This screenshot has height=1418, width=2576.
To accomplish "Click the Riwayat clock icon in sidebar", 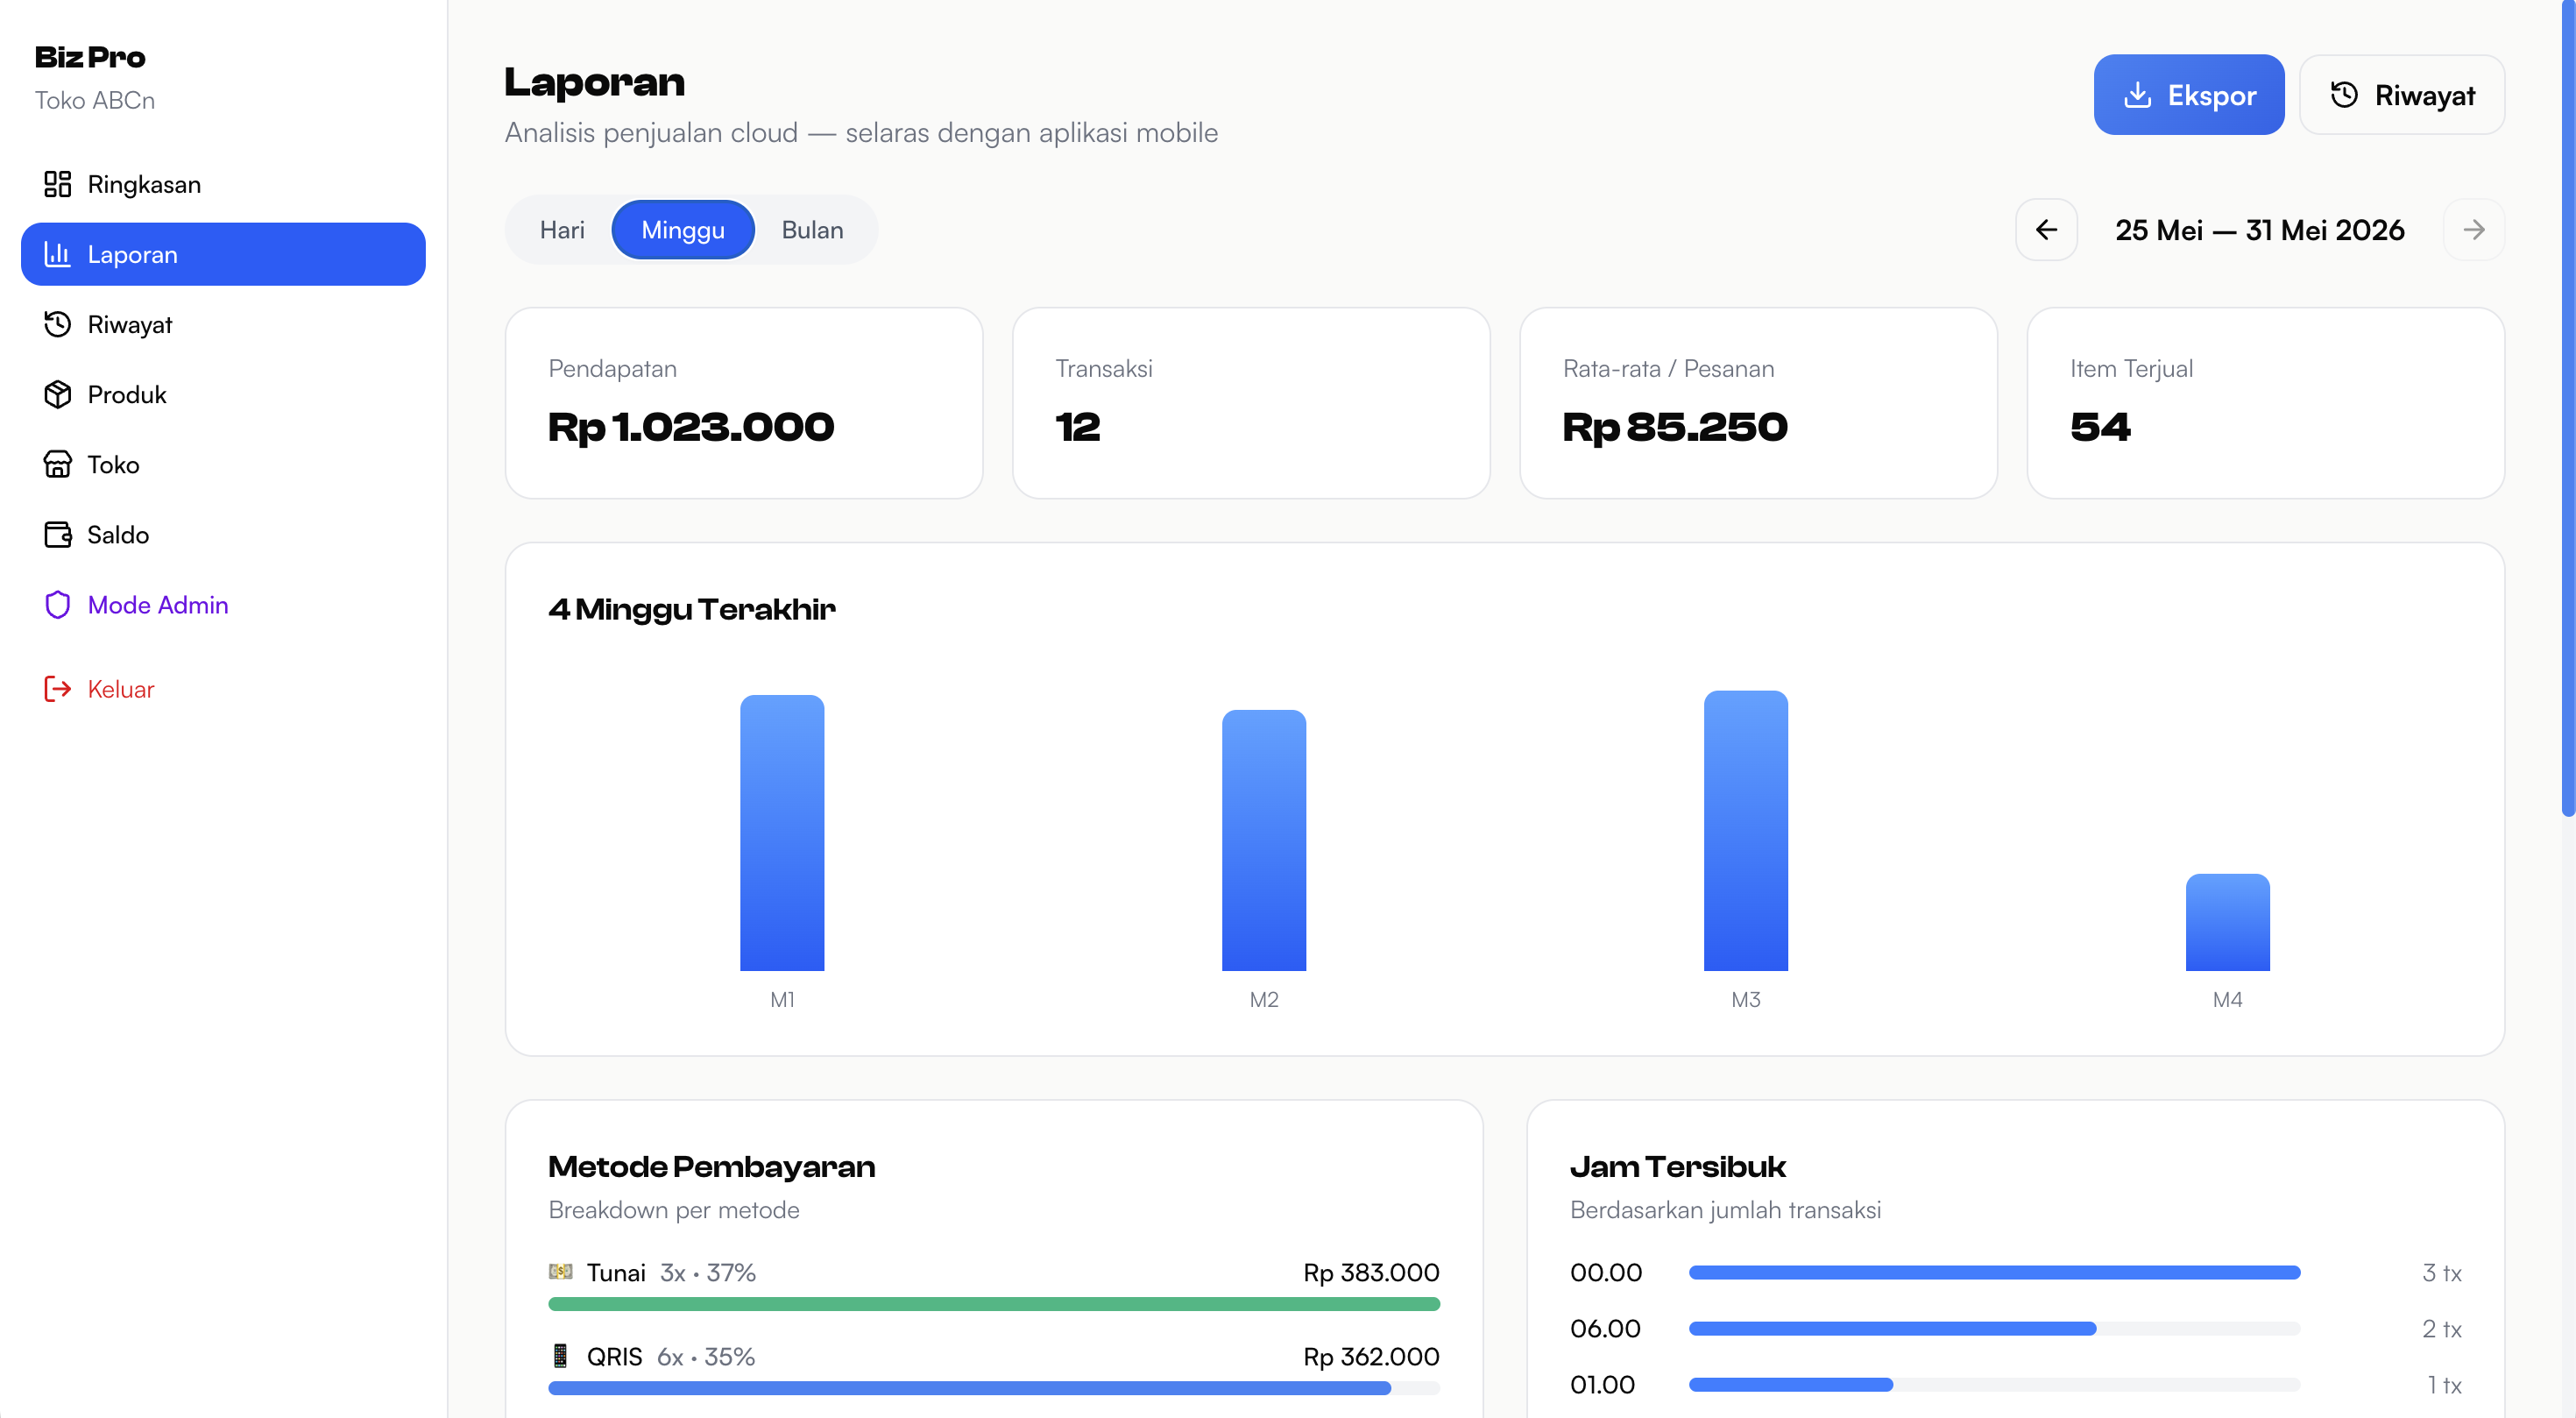I will tap(57, 324).
